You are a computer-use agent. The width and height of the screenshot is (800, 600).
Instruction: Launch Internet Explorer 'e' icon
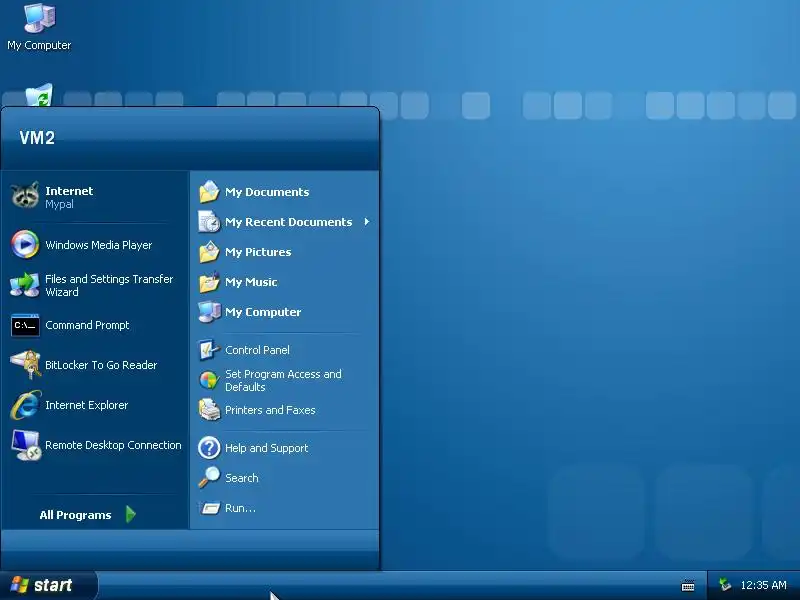[25, 405]
